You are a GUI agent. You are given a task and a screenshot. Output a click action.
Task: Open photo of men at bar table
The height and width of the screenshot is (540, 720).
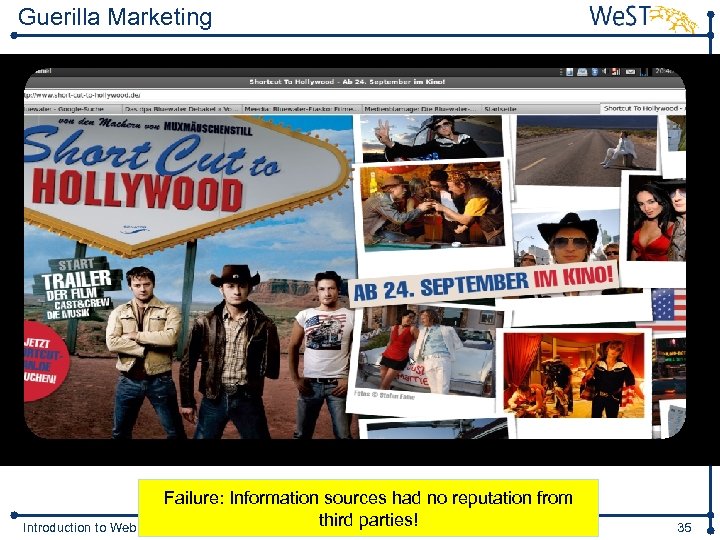433,206
